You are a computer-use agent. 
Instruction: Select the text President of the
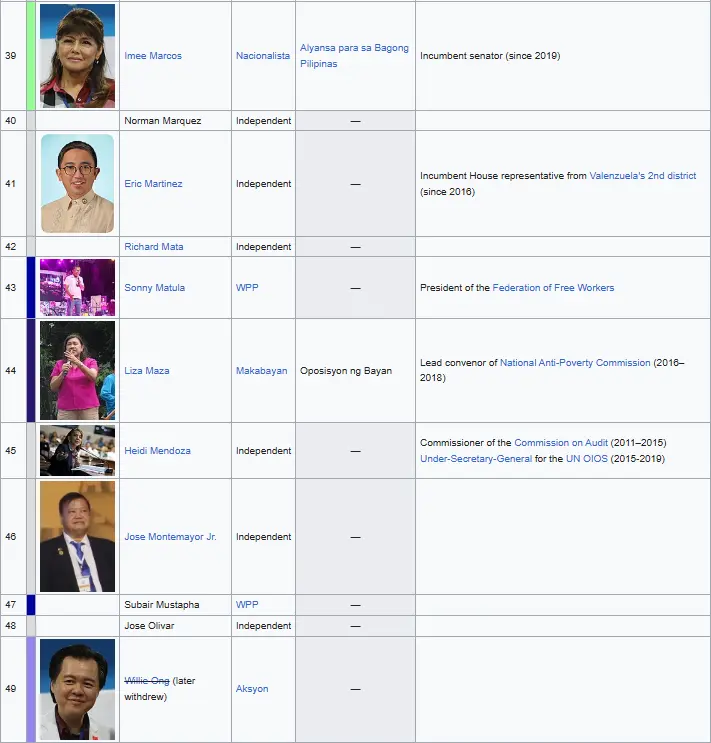tap(455, 288)
